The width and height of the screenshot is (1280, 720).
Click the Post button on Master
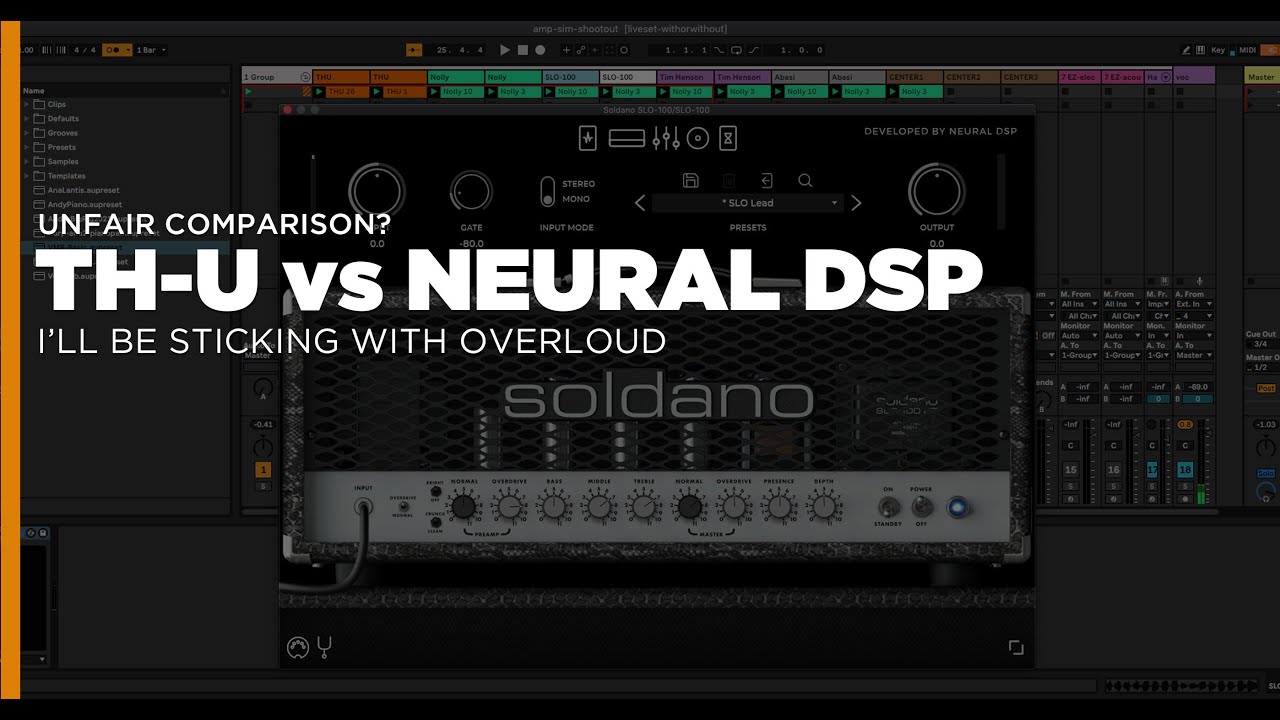pyautogui.click(x=1266, y=387)
